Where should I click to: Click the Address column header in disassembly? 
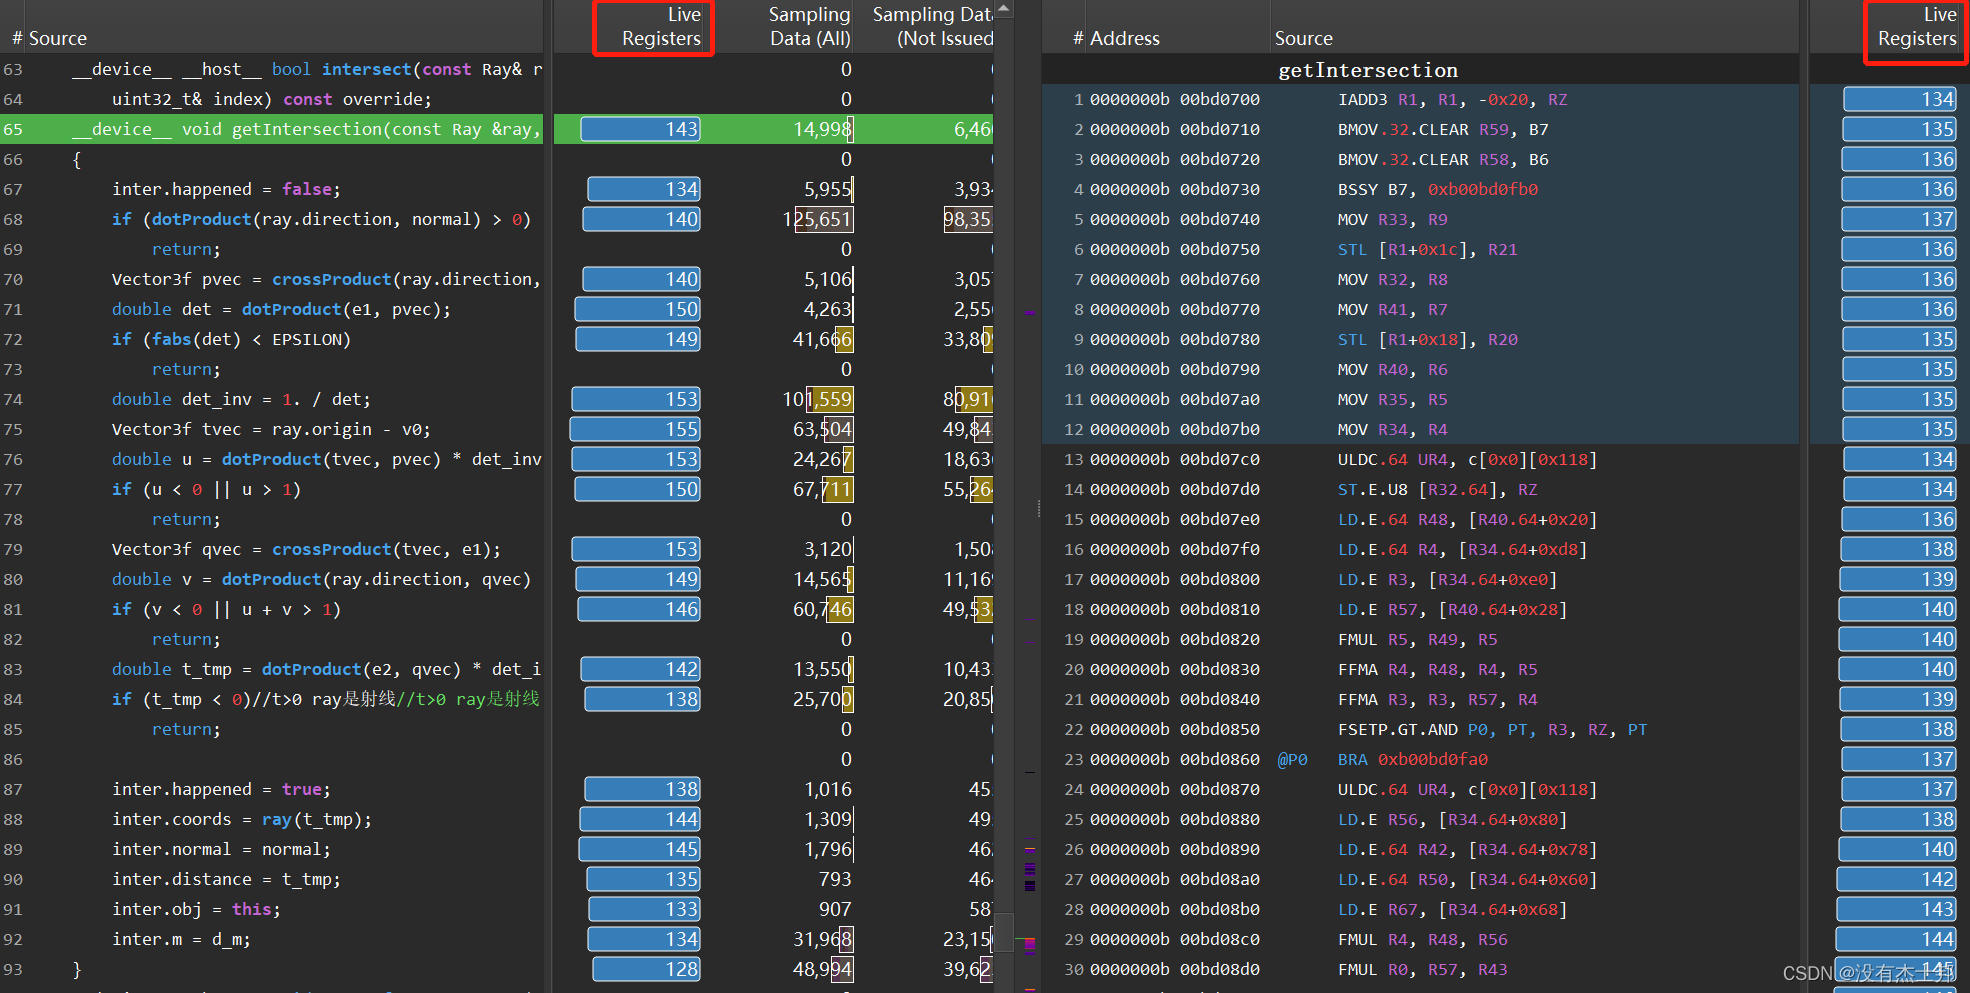pos(1125,38)
